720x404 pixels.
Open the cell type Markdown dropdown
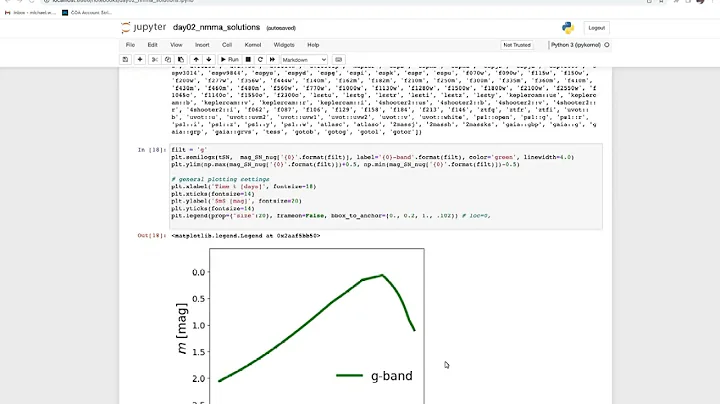pyautogui.click(x=304, y=60)
